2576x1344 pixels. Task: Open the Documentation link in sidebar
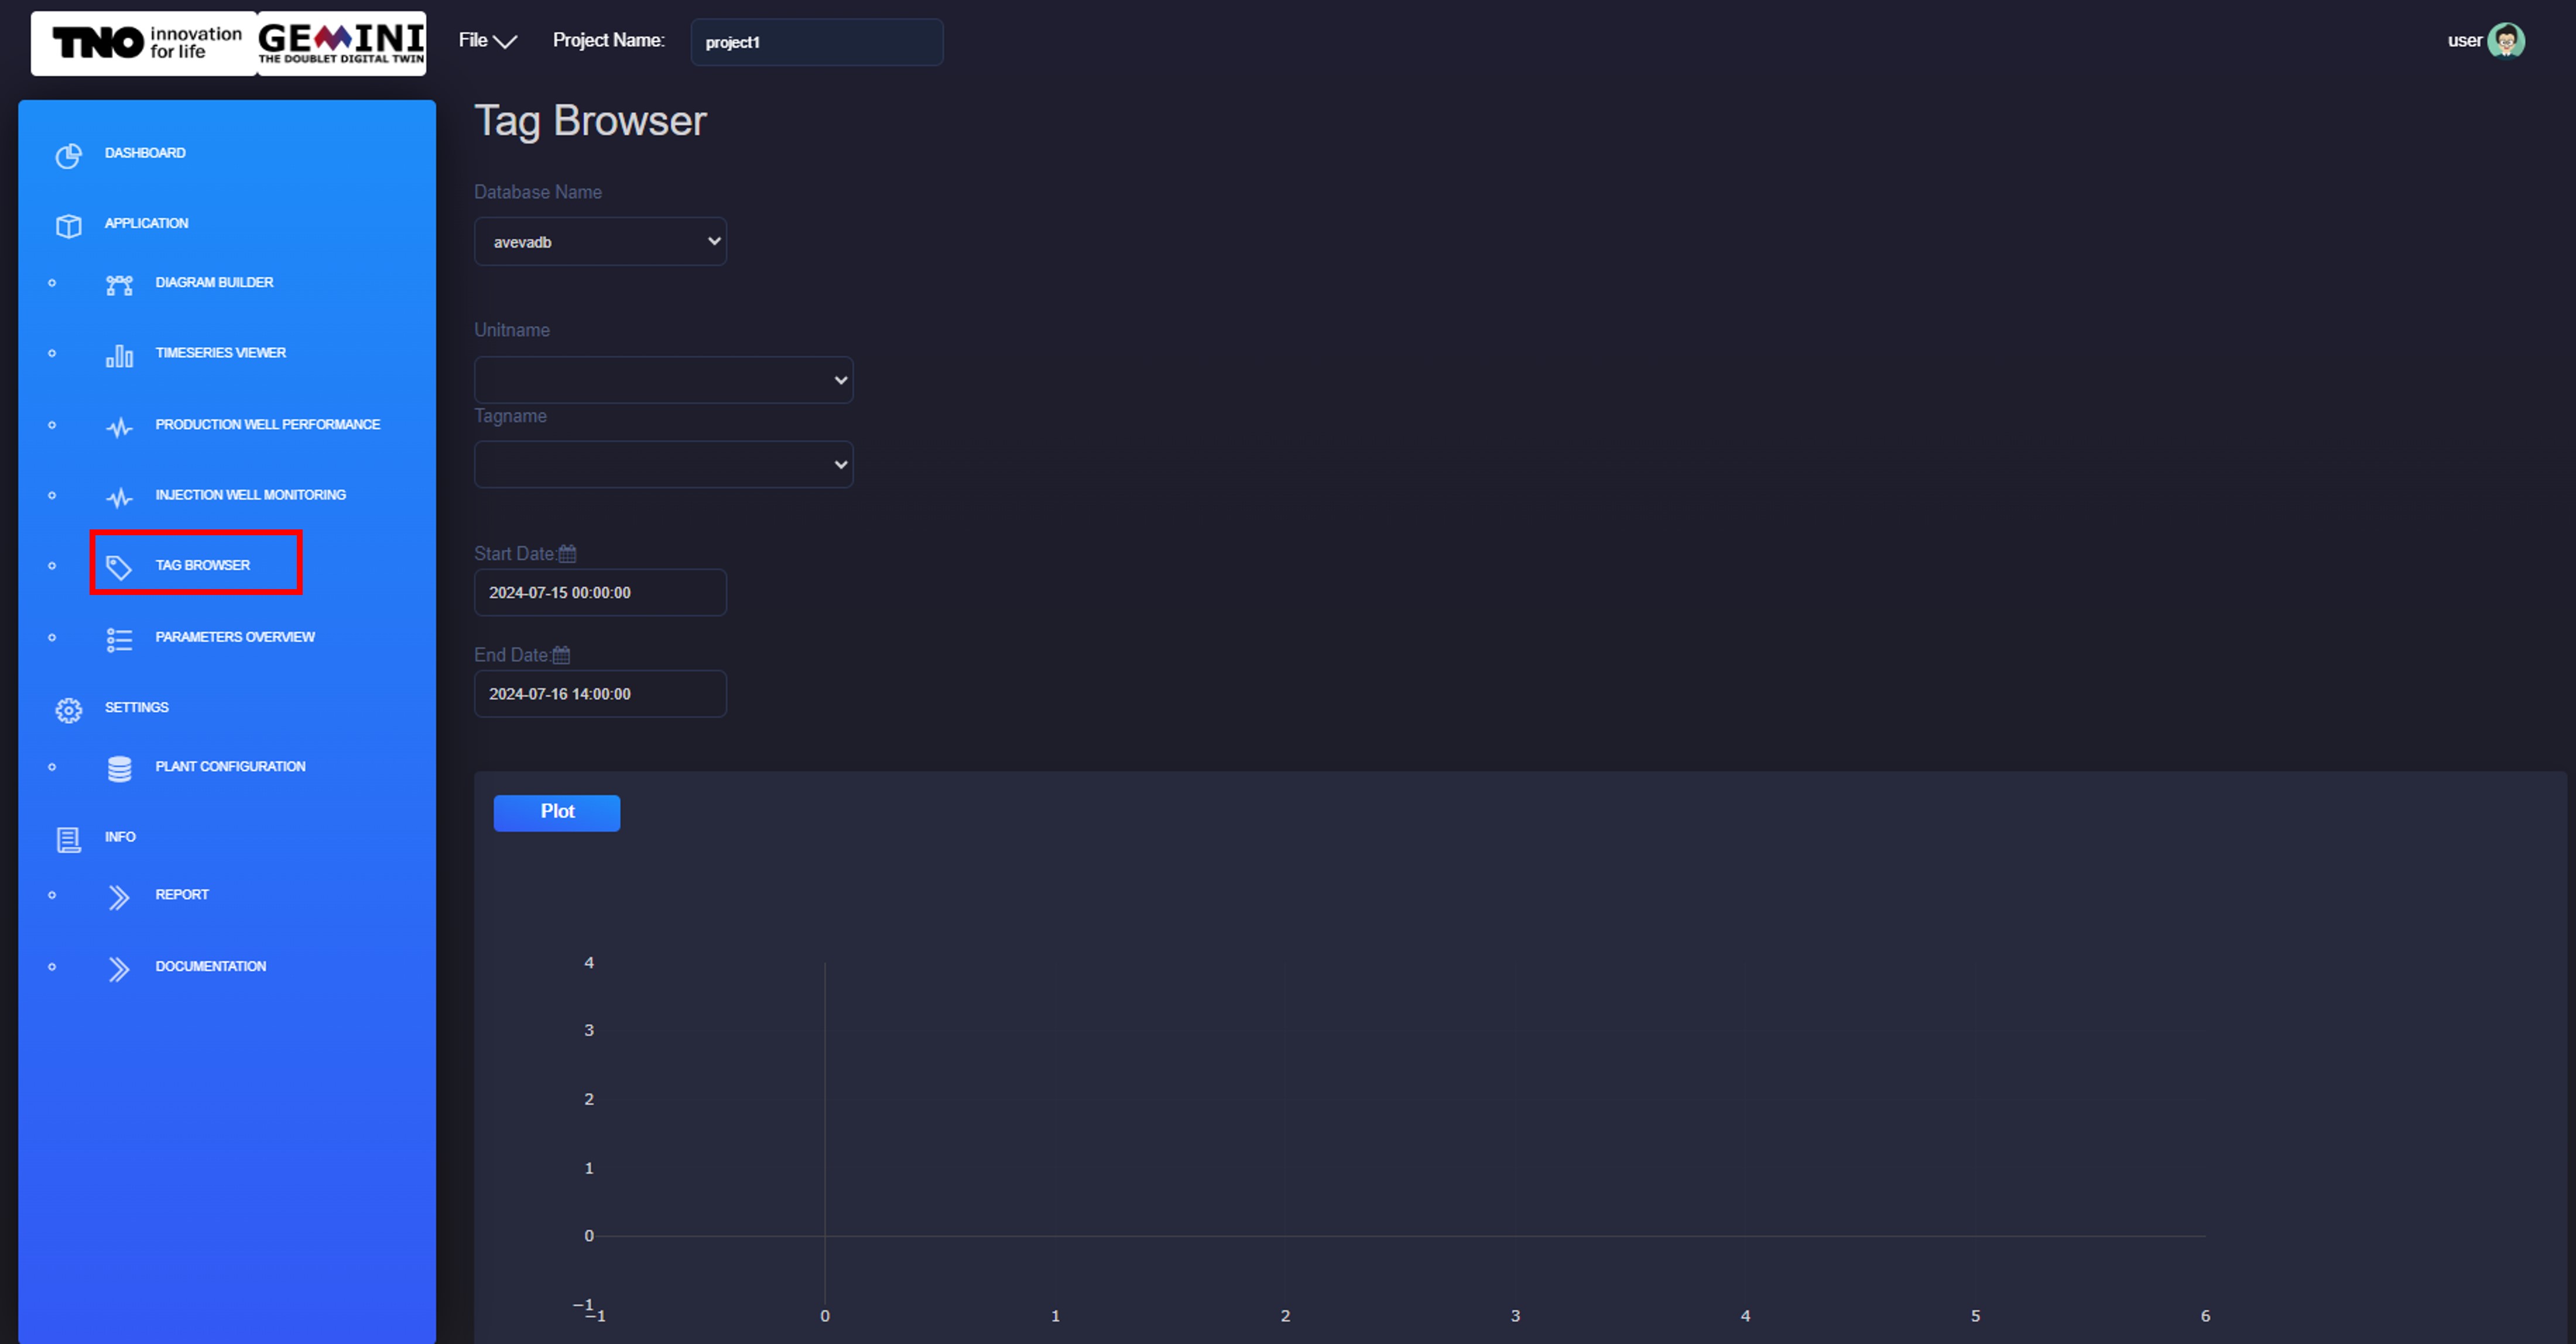click(210, 967)
